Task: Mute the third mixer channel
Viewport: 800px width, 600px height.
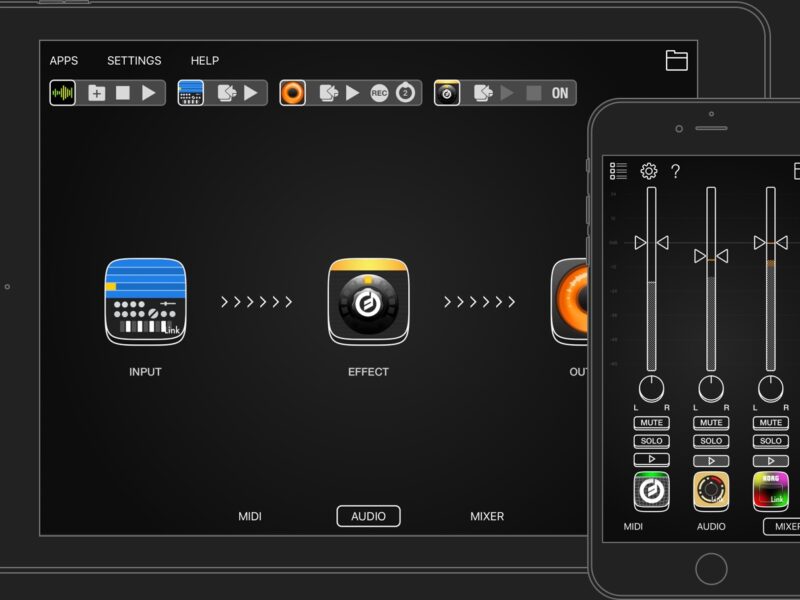Action: pyautogui.click(x=771, y=423)
